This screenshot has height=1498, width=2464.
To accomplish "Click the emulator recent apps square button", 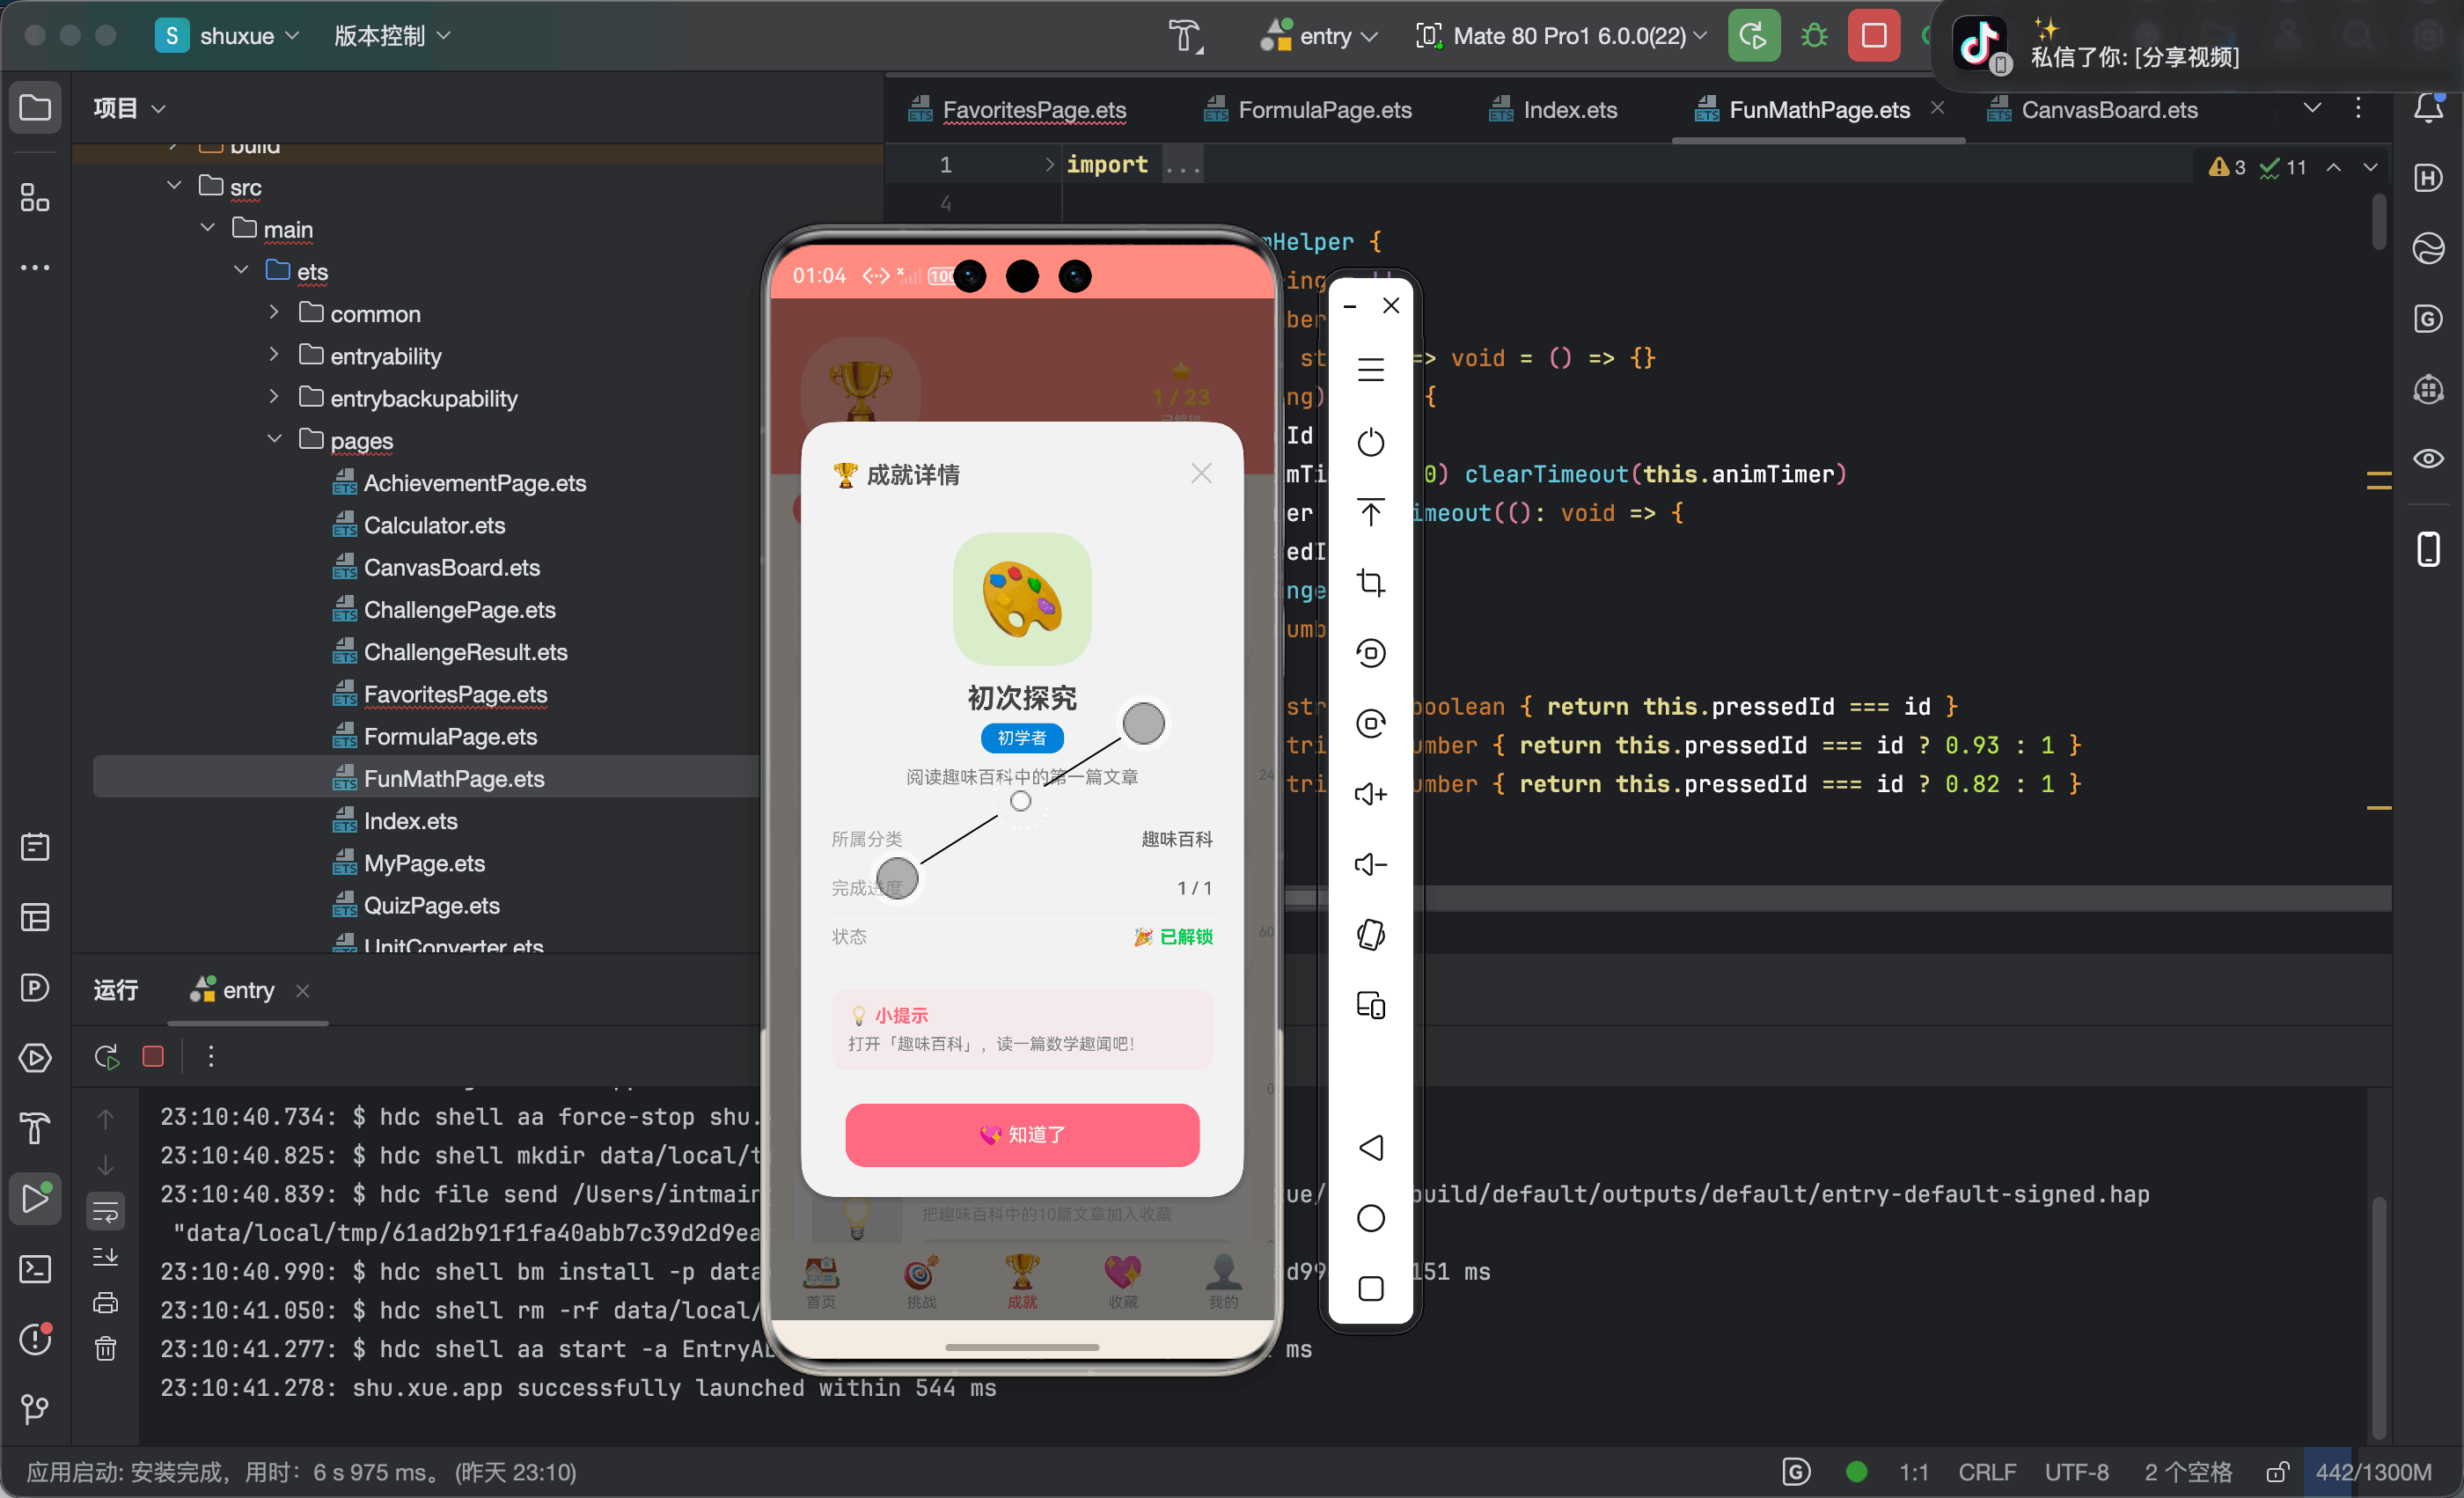I will [1370, 1288].
